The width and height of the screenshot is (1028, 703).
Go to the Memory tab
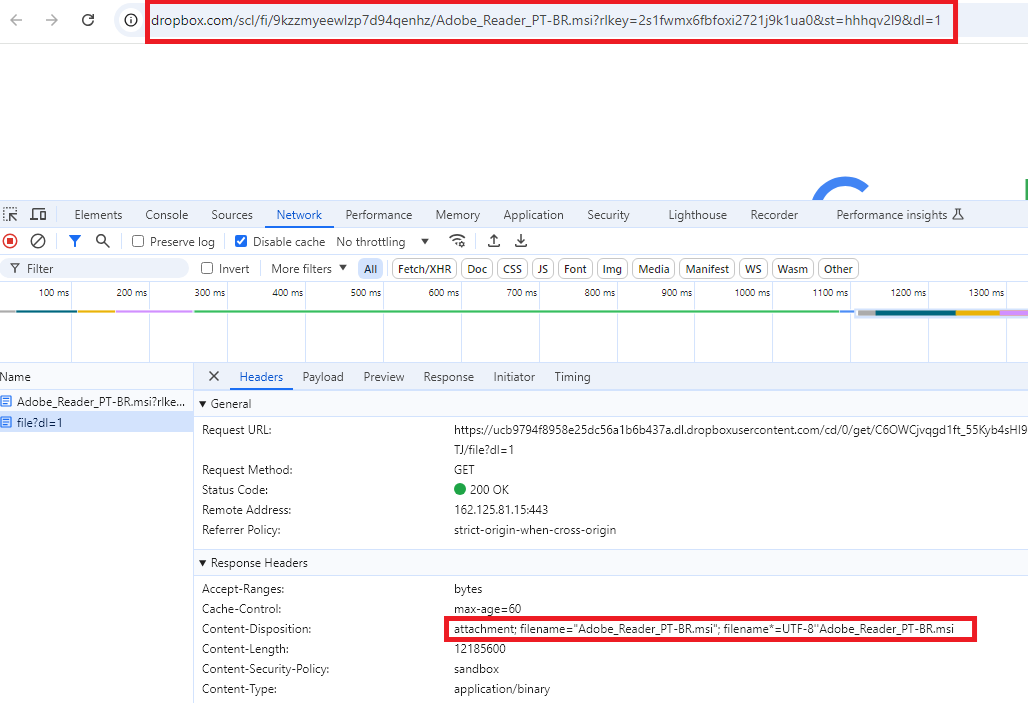pos(458,214)
